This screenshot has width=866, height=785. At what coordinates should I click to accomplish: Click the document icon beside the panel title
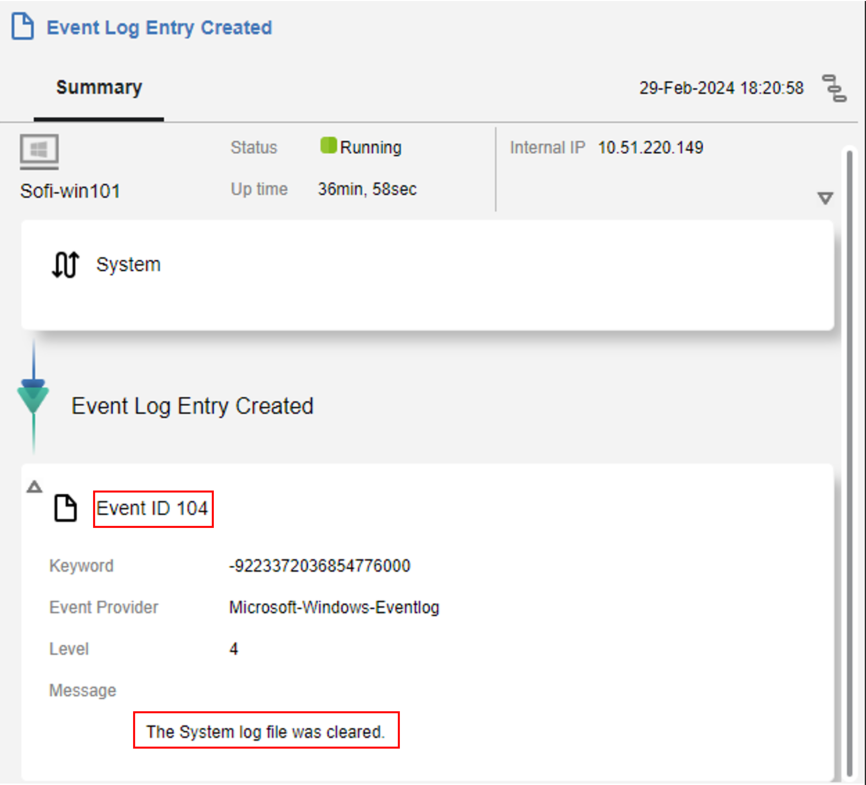coord(23,27)
